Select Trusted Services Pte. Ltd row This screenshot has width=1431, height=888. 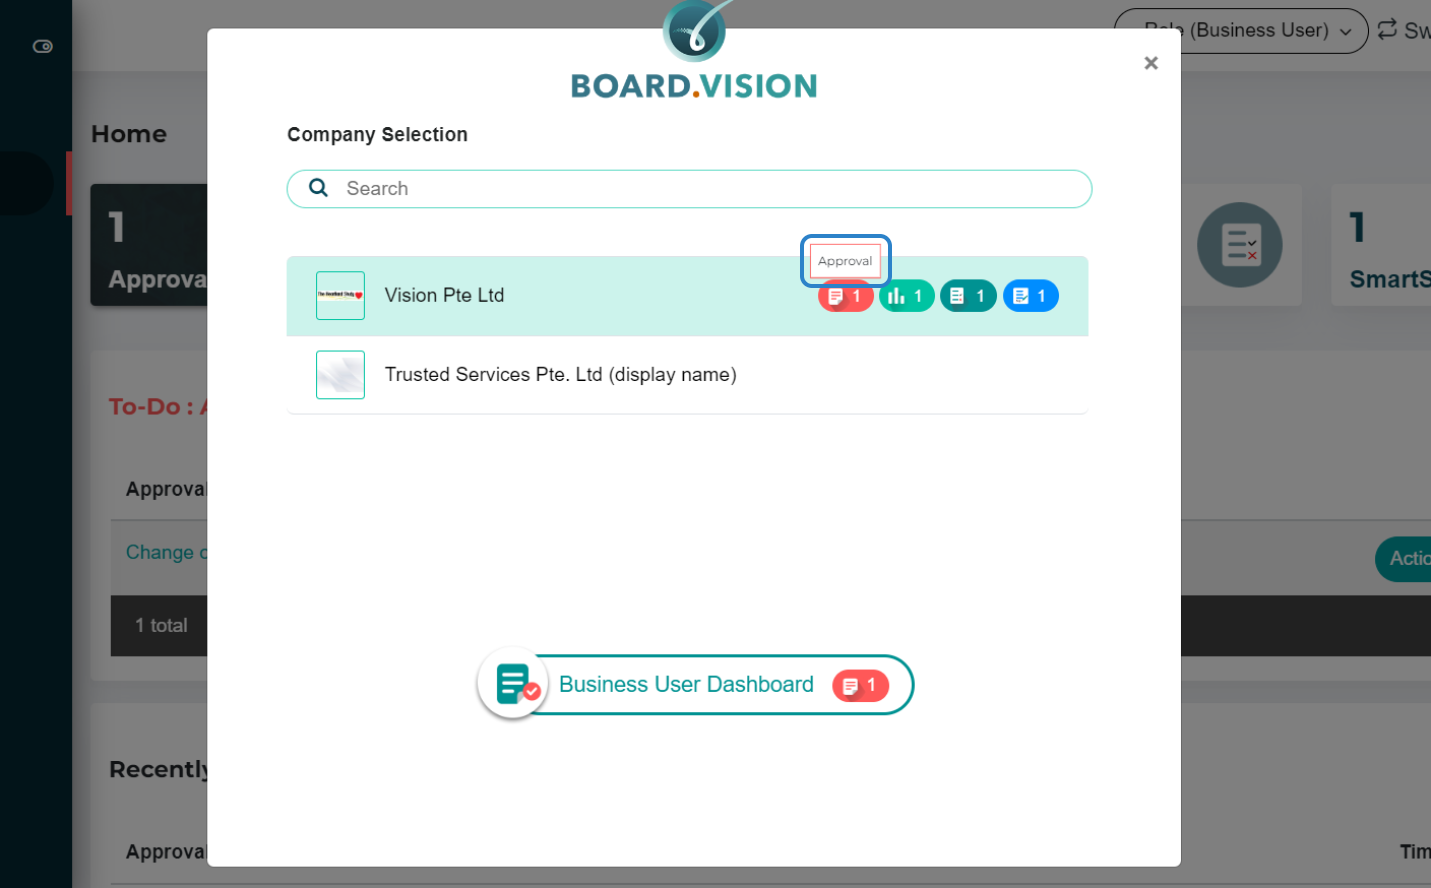coord(687,375)
